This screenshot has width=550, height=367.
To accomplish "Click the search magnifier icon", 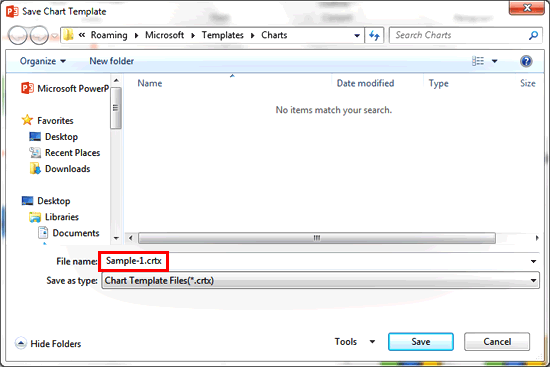I will (x=534, y=35).
